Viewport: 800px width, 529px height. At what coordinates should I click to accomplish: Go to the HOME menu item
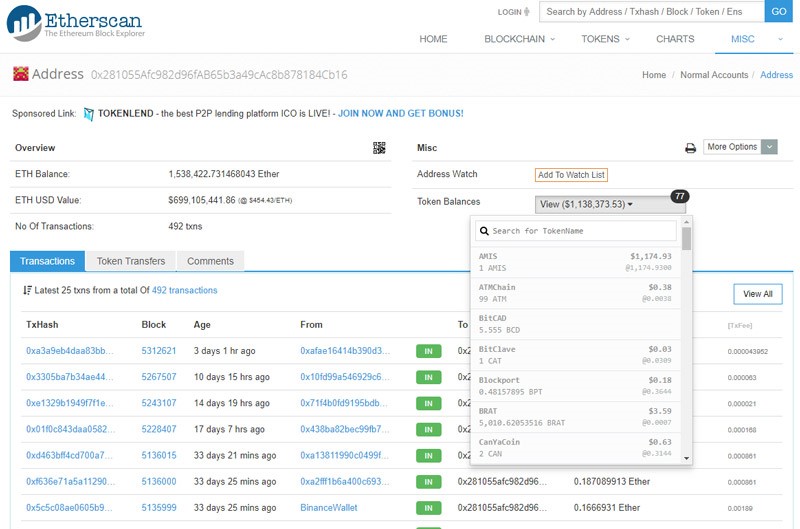(433, 39)
